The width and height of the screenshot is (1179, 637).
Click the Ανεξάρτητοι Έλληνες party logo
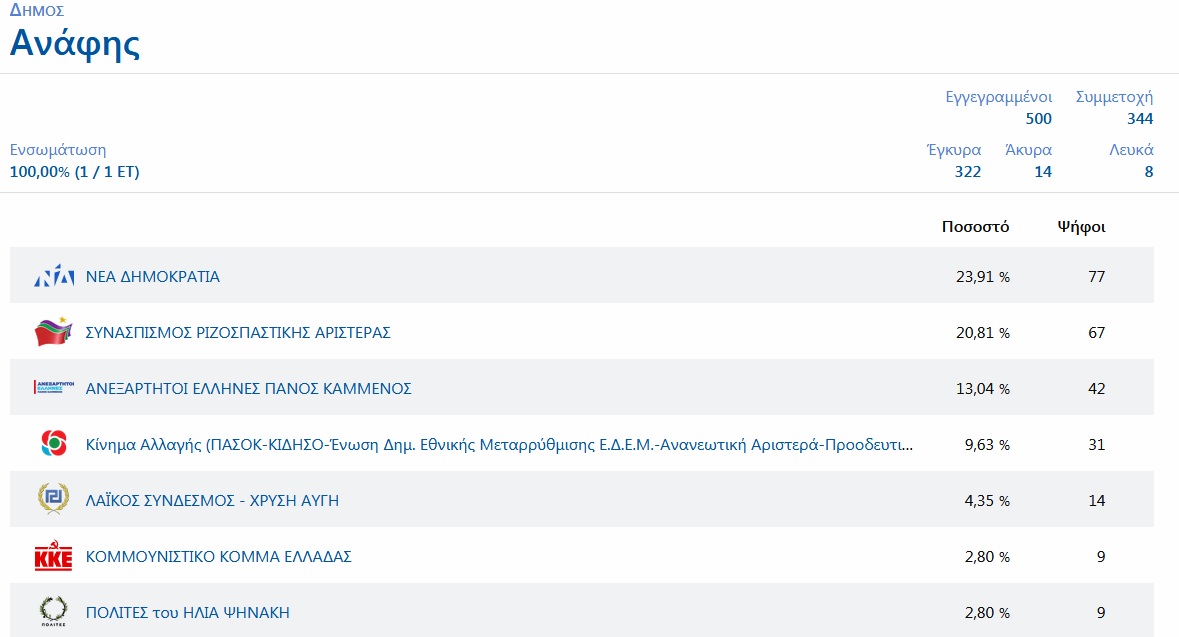[54, 388]
